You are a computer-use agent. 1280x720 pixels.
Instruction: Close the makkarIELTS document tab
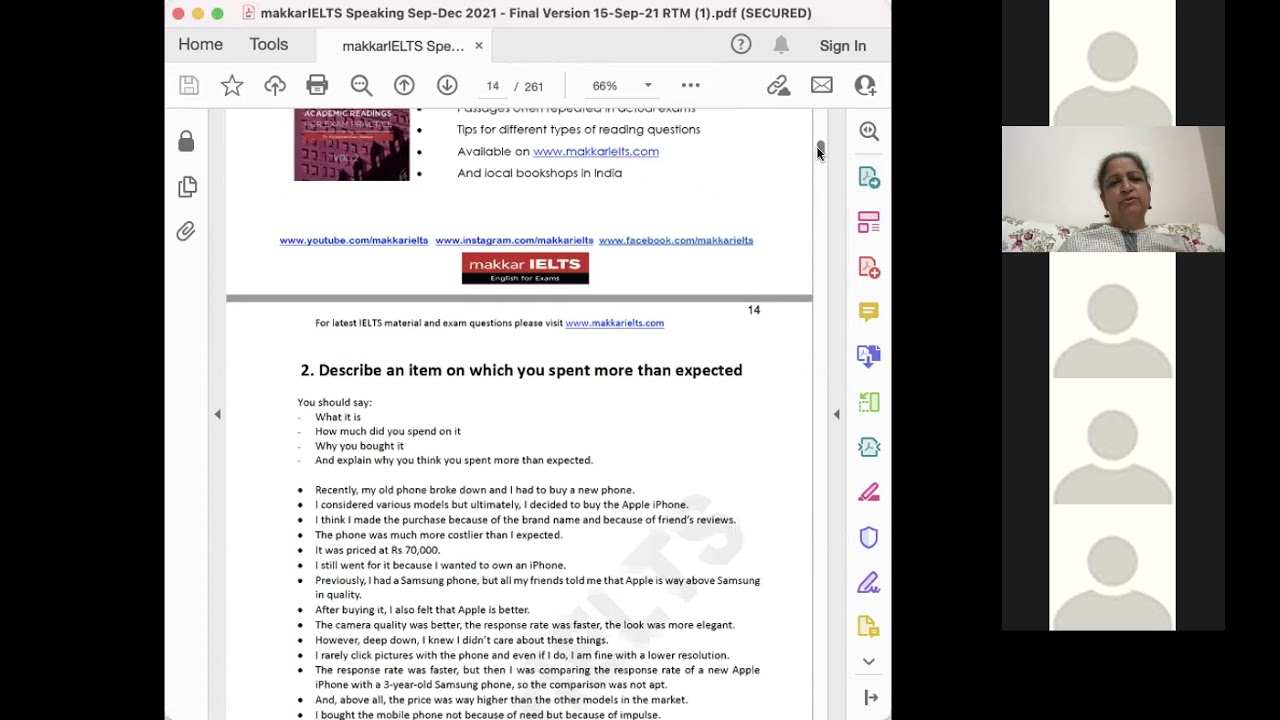pos(479,46)
